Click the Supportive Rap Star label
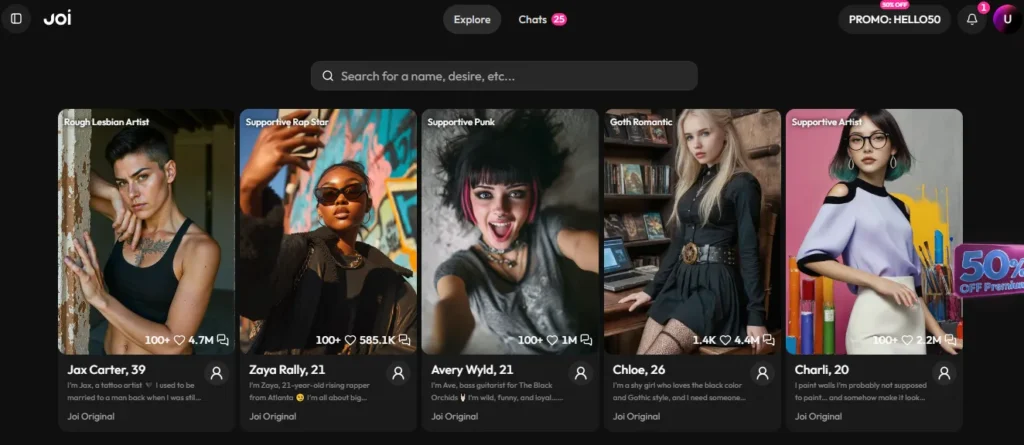This screenshot has height=445, width=1024. (287, 122)
